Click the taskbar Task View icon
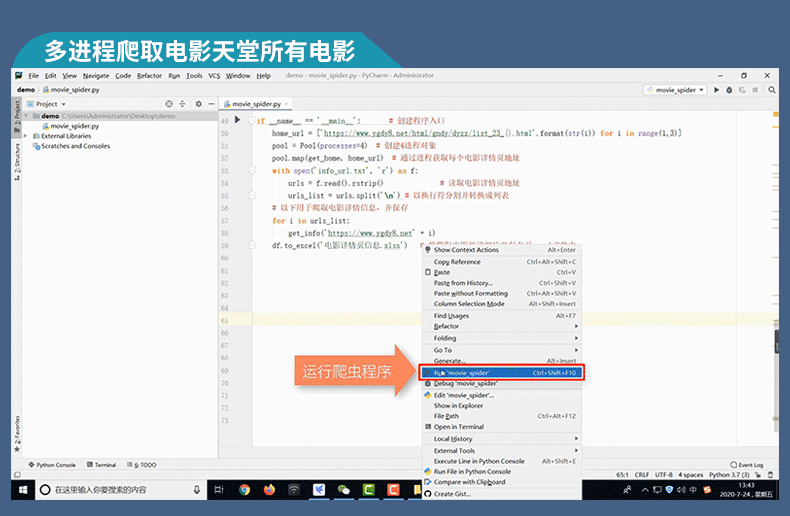This screenshot has height=516, width=790. coord(219,489)
